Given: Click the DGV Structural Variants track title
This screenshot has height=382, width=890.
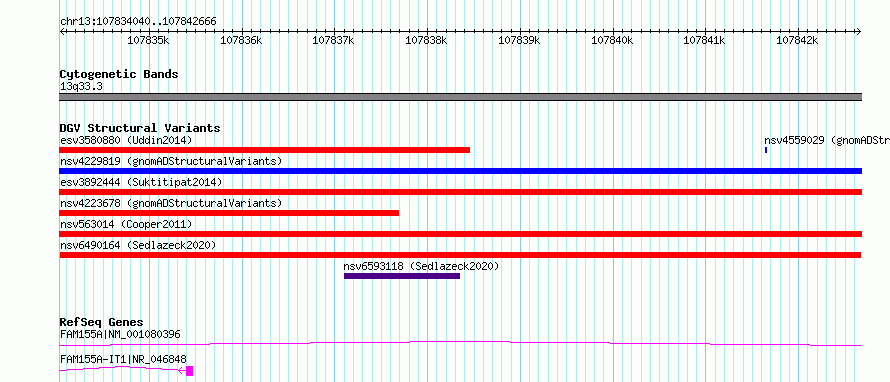Looking at the screenshot, I should coord(140,128).
